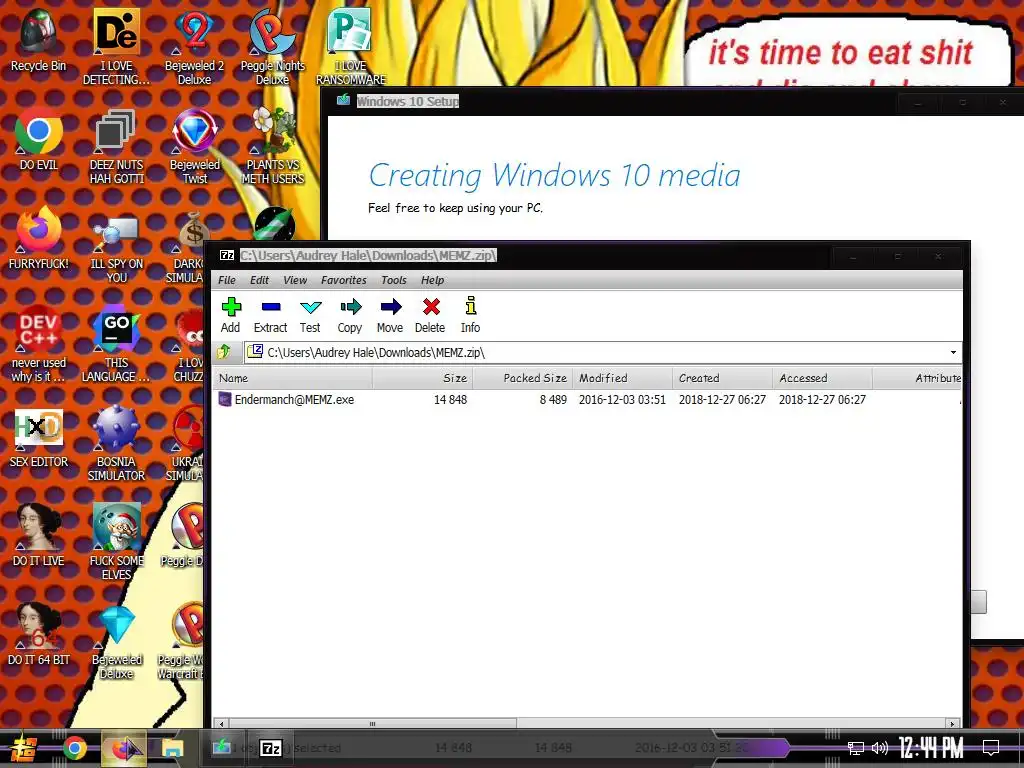Open the Favorites menu
Image resolution: width=1024 pixels, height=768 pixels.
[344, 280]
